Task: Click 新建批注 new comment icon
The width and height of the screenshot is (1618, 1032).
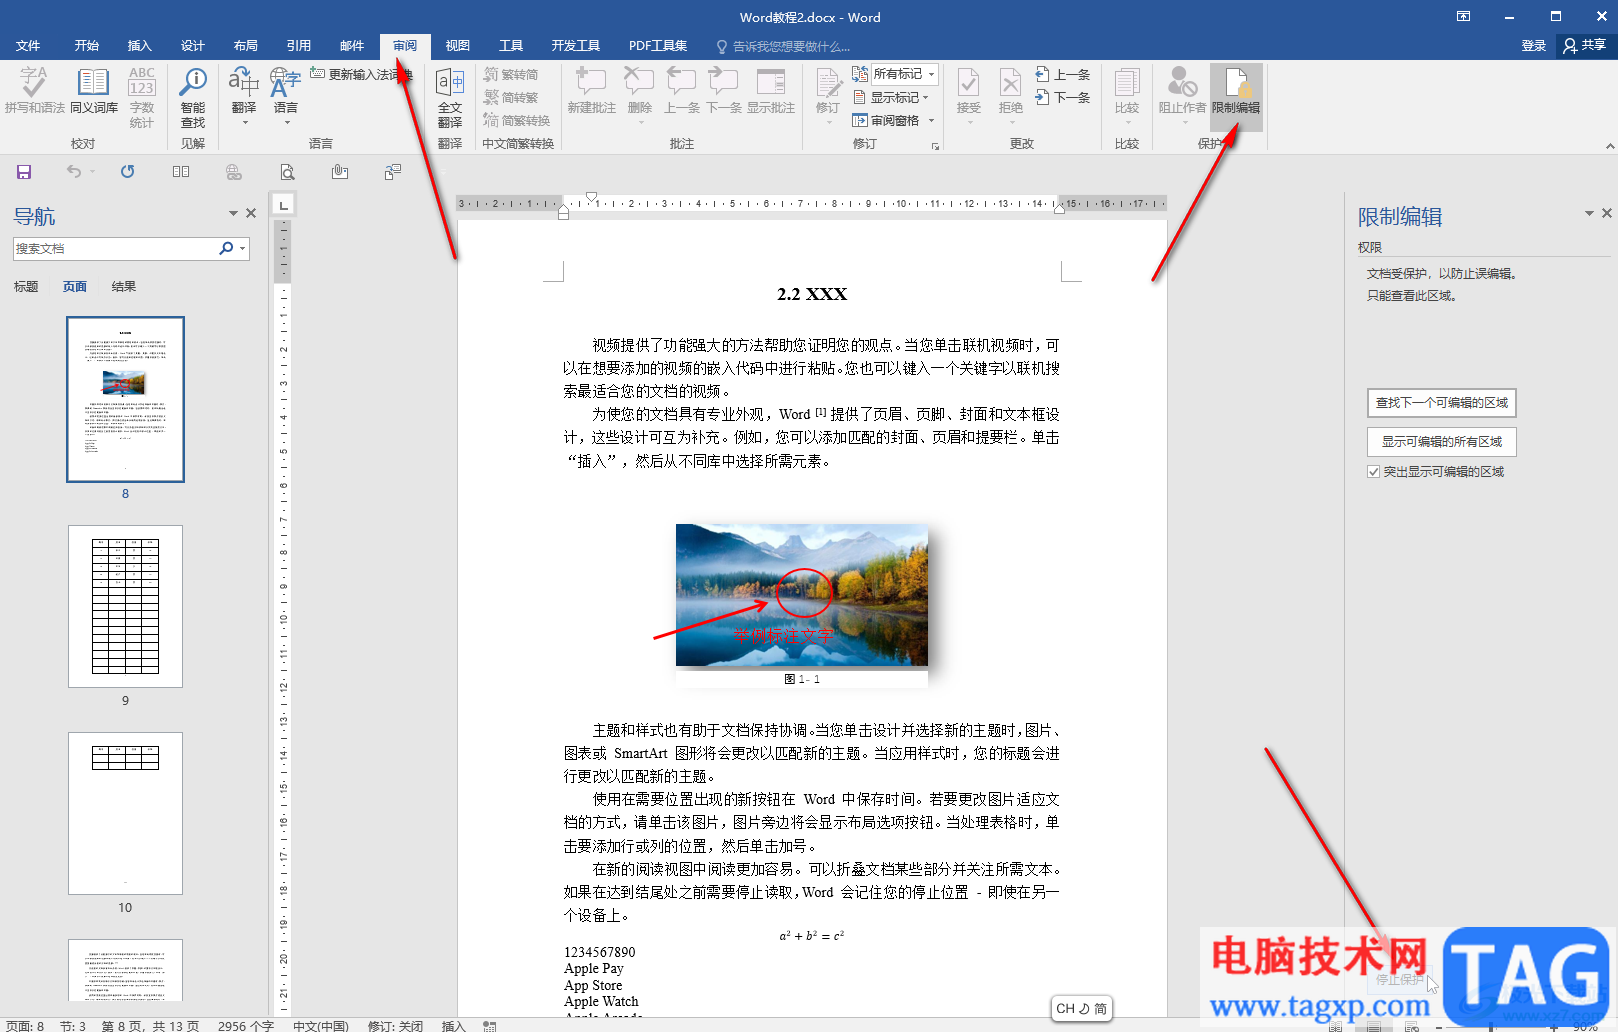Action: [x=591, y=91]
